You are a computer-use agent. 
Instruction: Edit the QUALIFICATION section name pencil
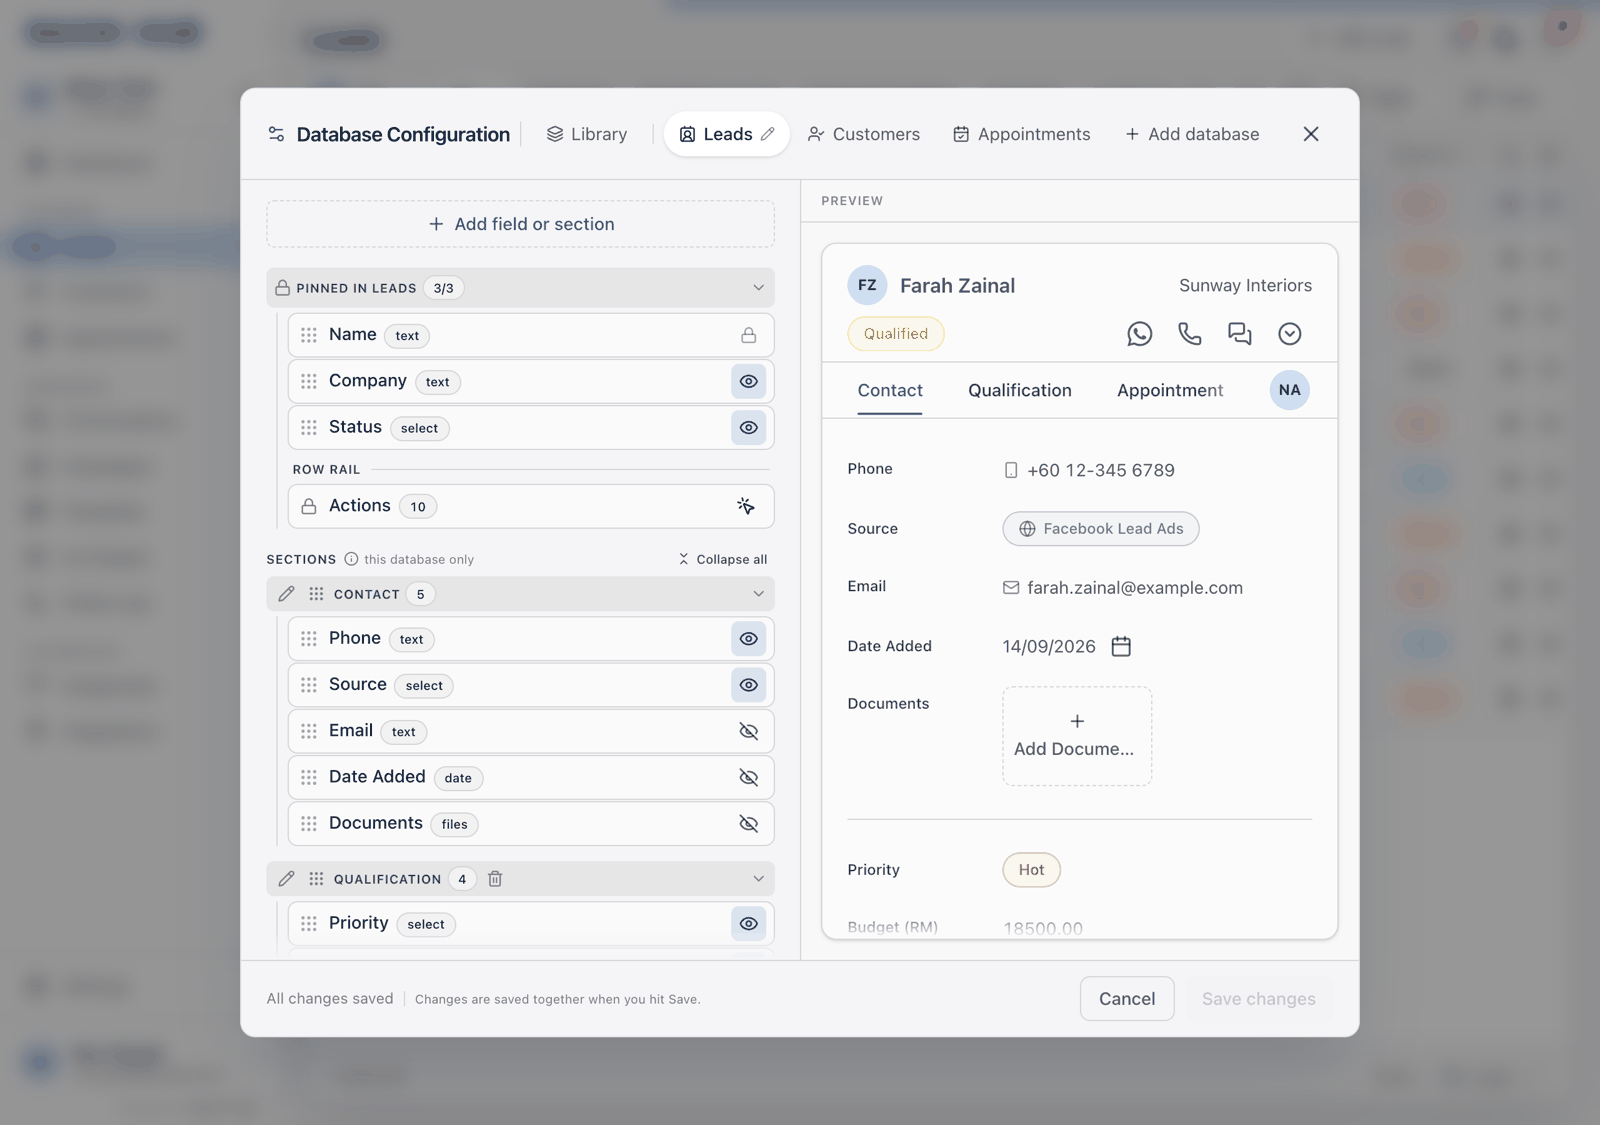tap(286, 879)
